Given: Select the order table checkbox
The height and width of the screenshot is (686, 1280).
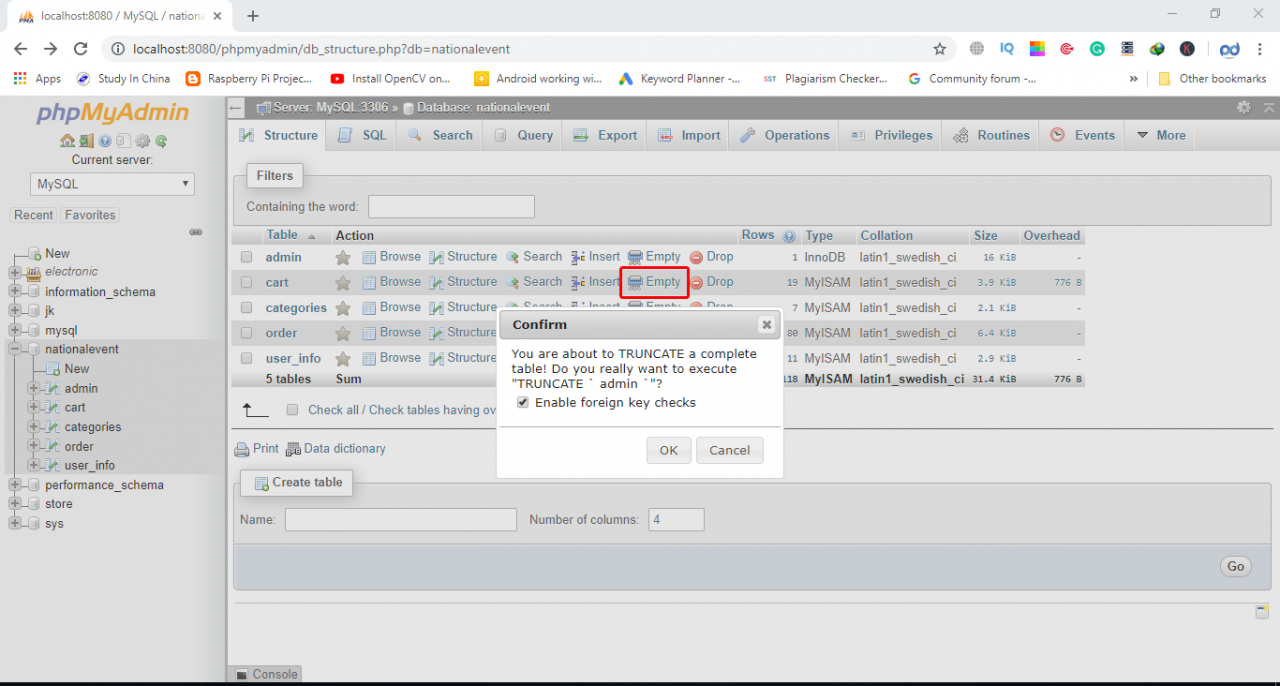Looking at the screenshot, I should pos(246,333).
